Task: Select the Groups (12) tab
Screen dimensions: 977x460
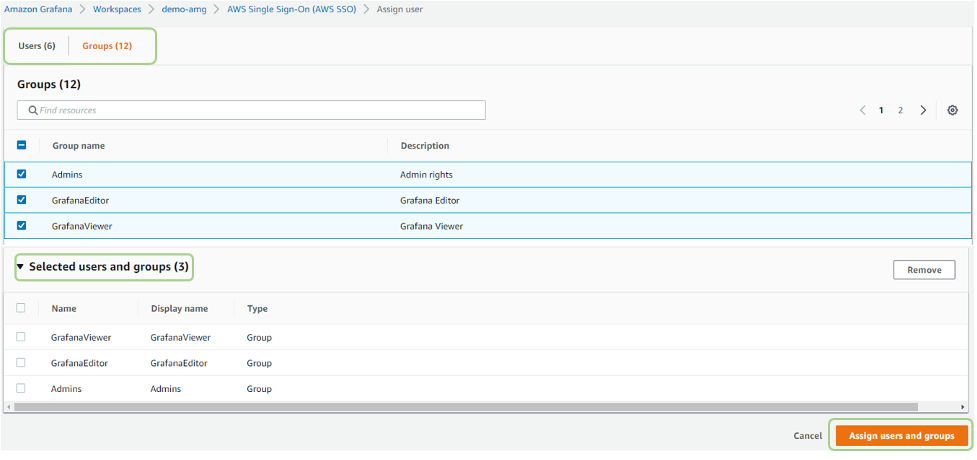Action: 107,46
